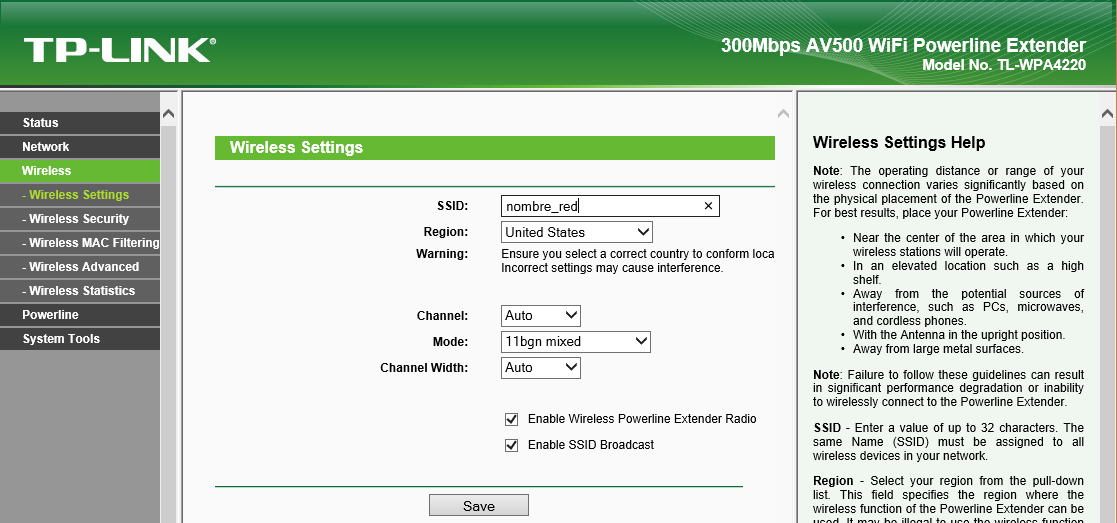This screenshot has height=523, width=1117.
Task: Open Wireless Security submenu
Action: coord(80,219)
